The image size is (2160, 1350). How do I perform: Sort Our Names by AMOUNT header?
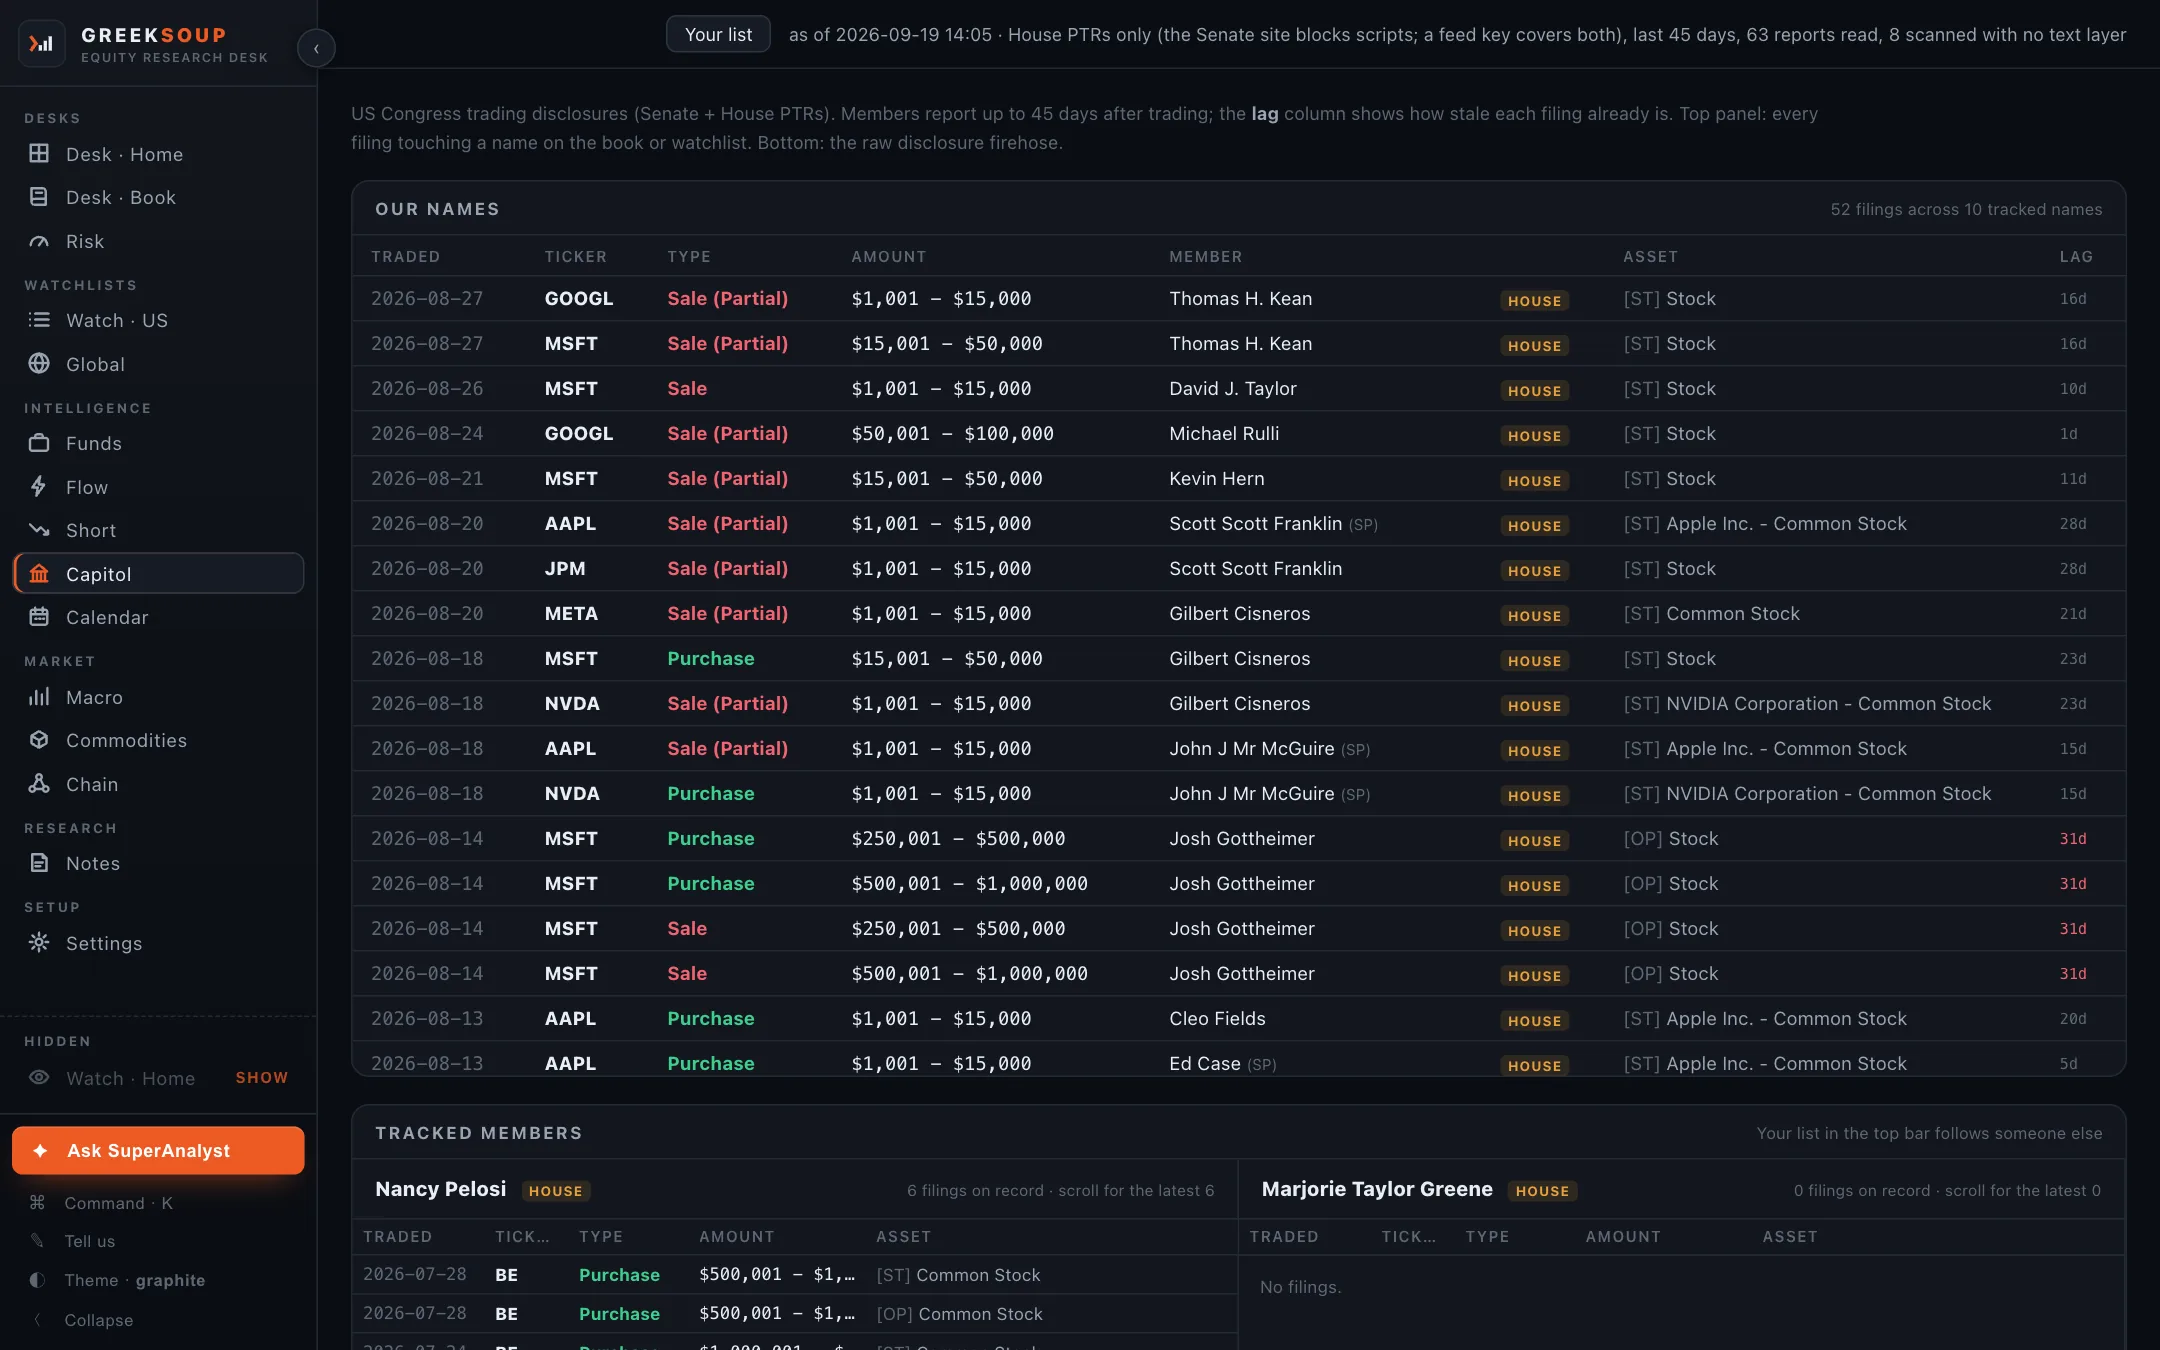point(889,257)
